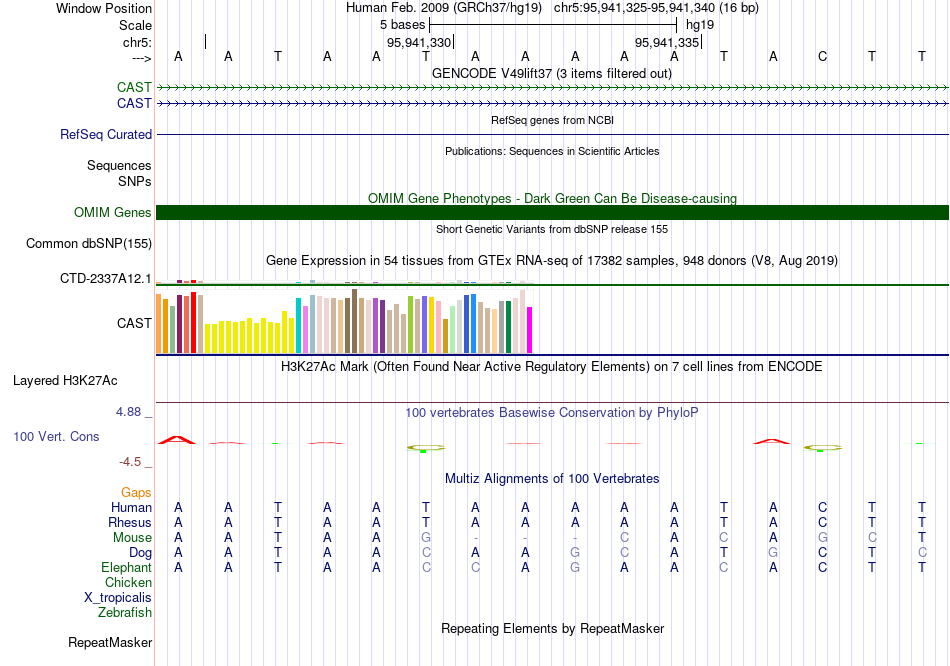Click the 5 bases scale bar label
The width and height of the screenshot is (950, 666).
(x=402, y=25)
